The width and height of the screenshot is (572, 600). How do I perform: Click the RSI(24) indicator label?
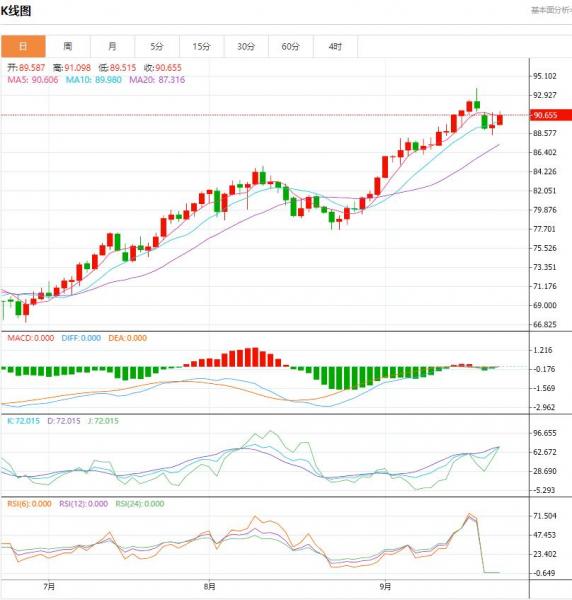click(140, 504)
